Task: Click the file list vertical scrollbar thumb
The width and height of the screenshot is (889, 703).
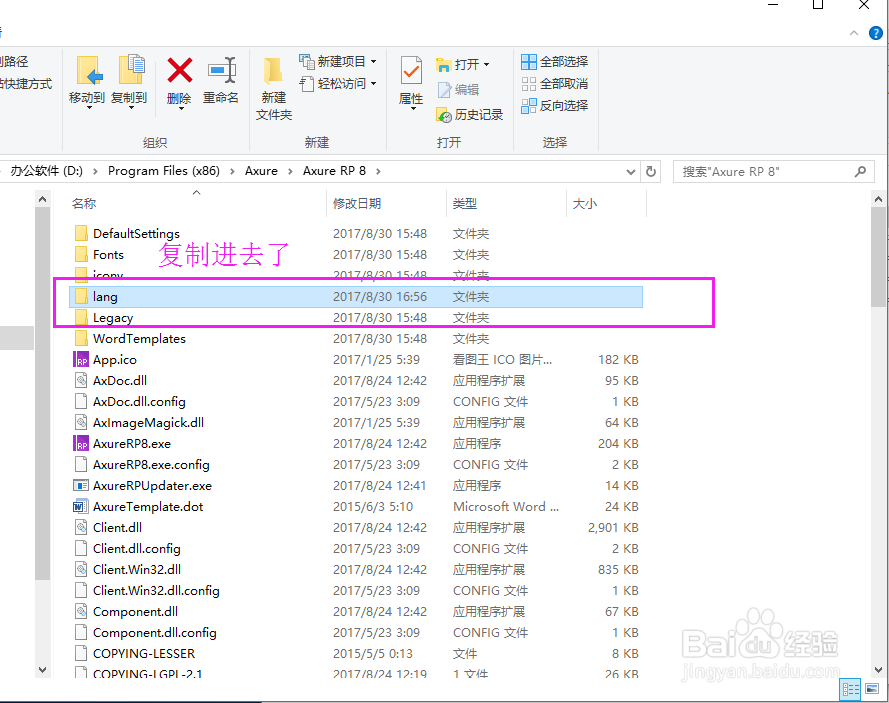Action: [878, 257]
